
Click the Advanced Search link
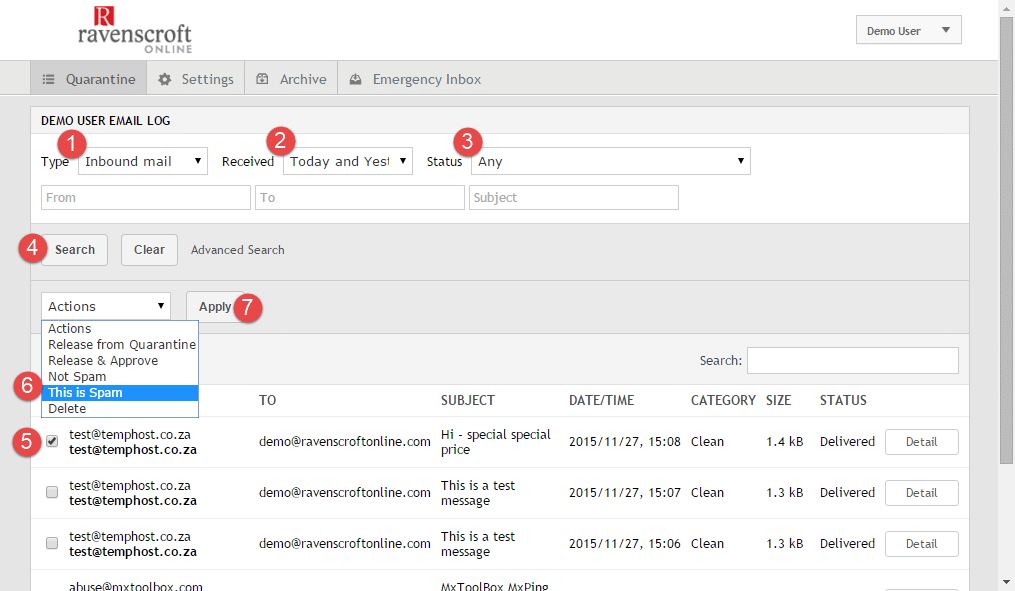coord(238,250)
